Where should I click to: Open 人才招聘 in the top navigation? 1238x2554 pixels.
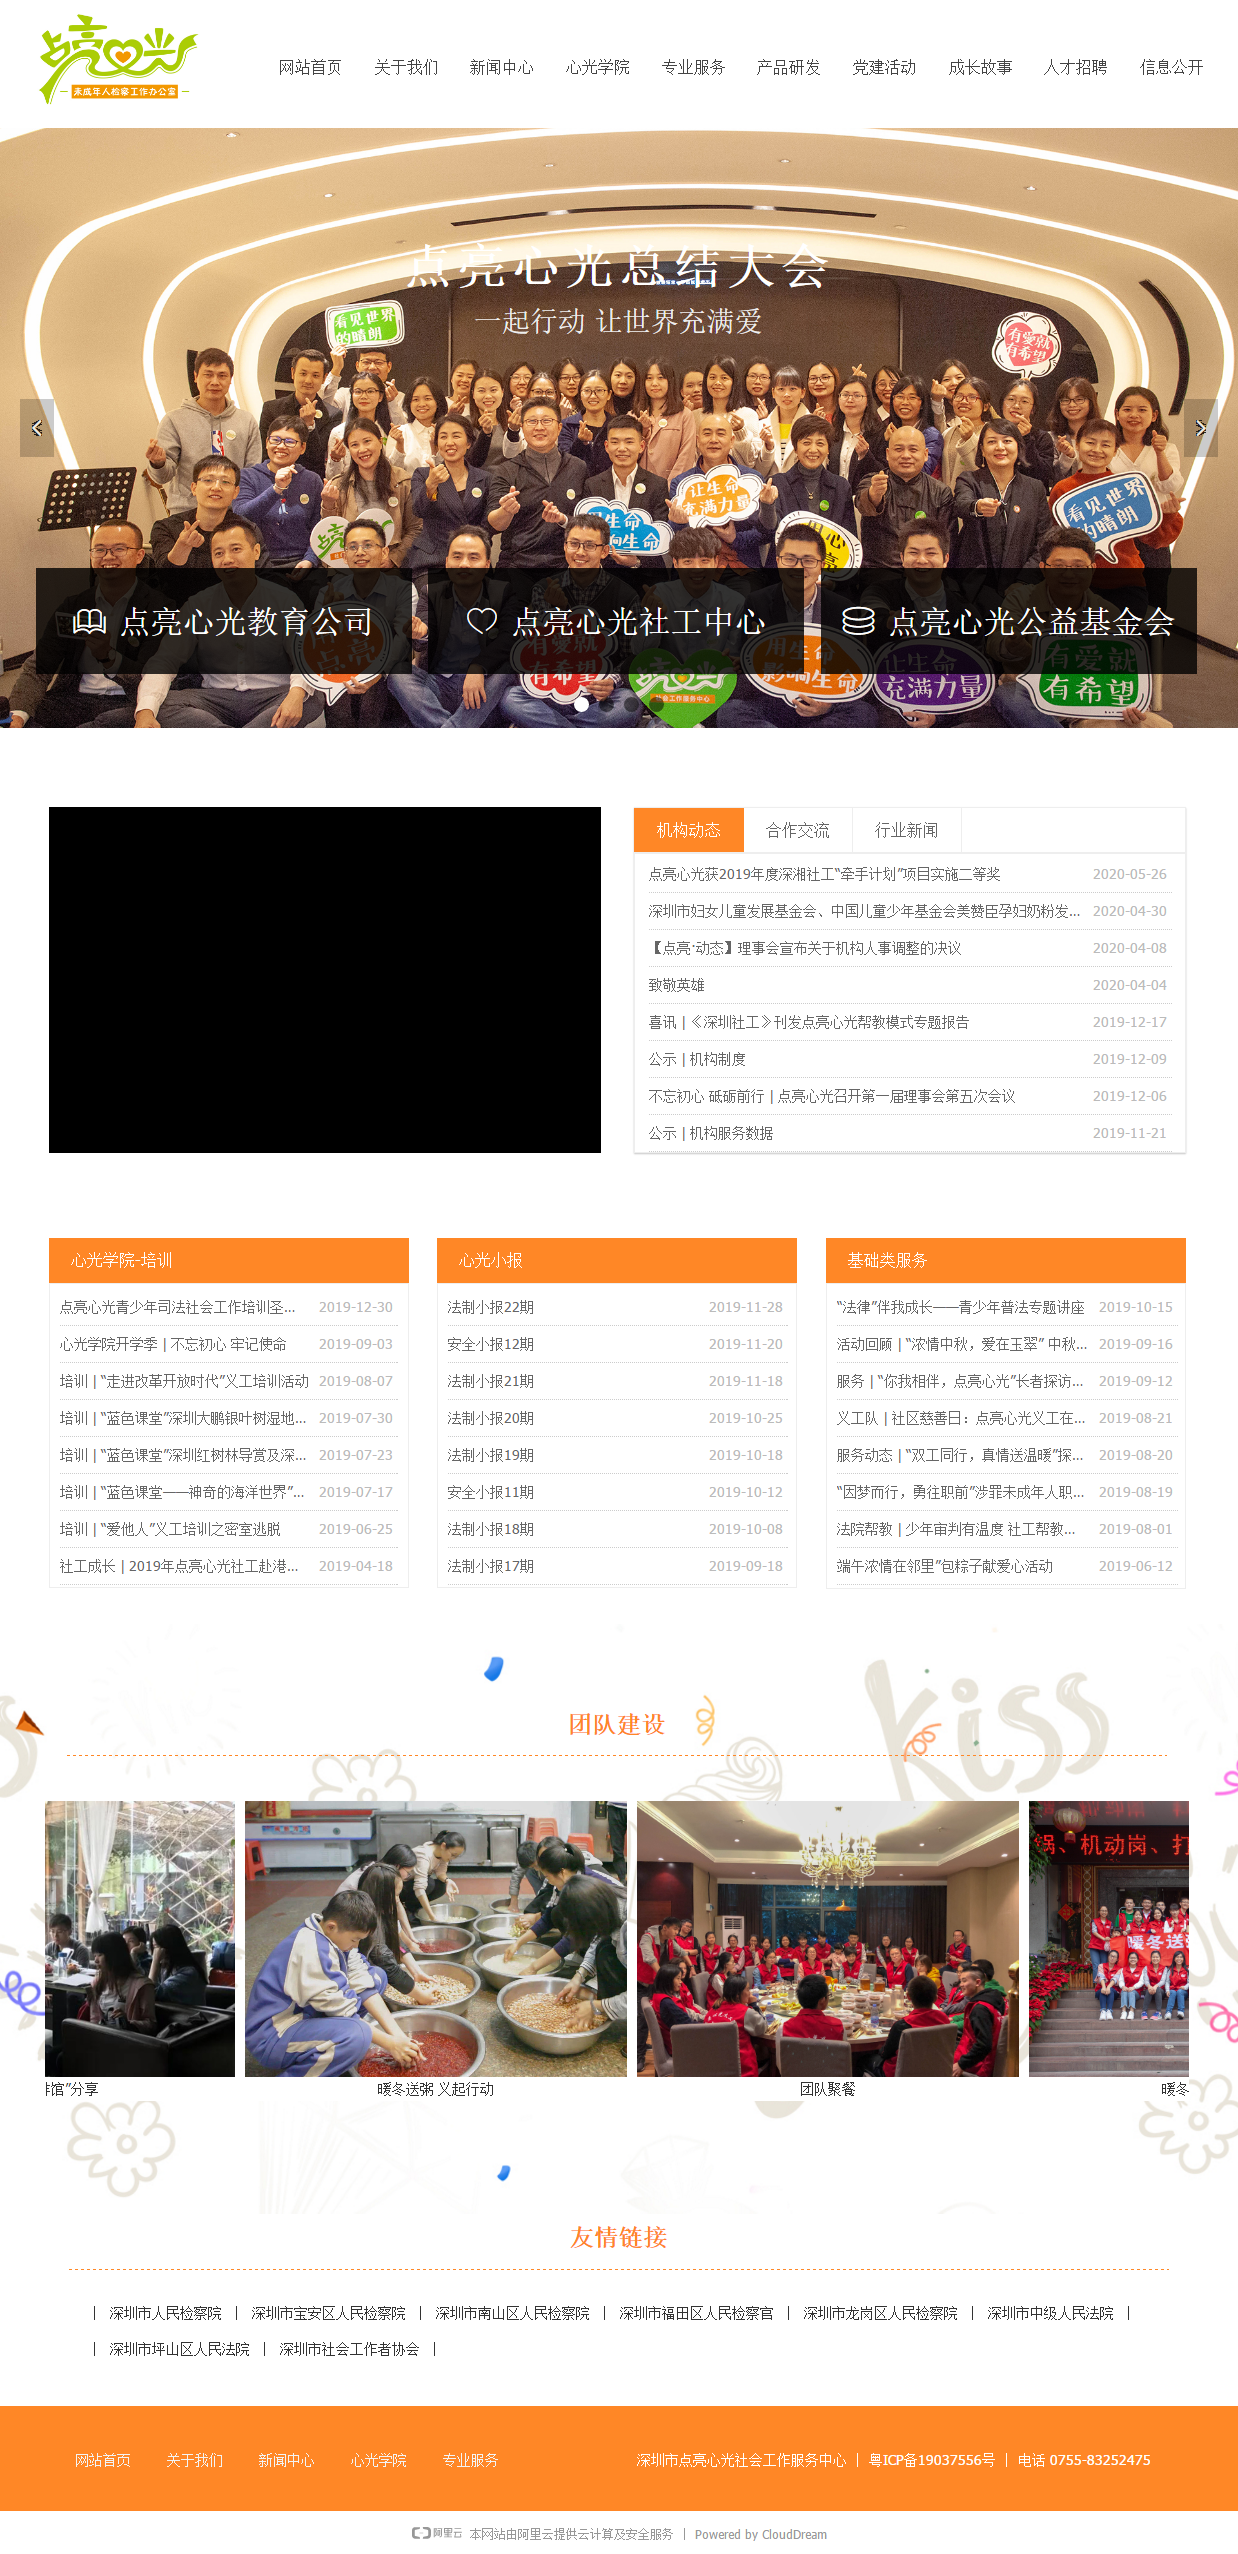pos(1075,67)
